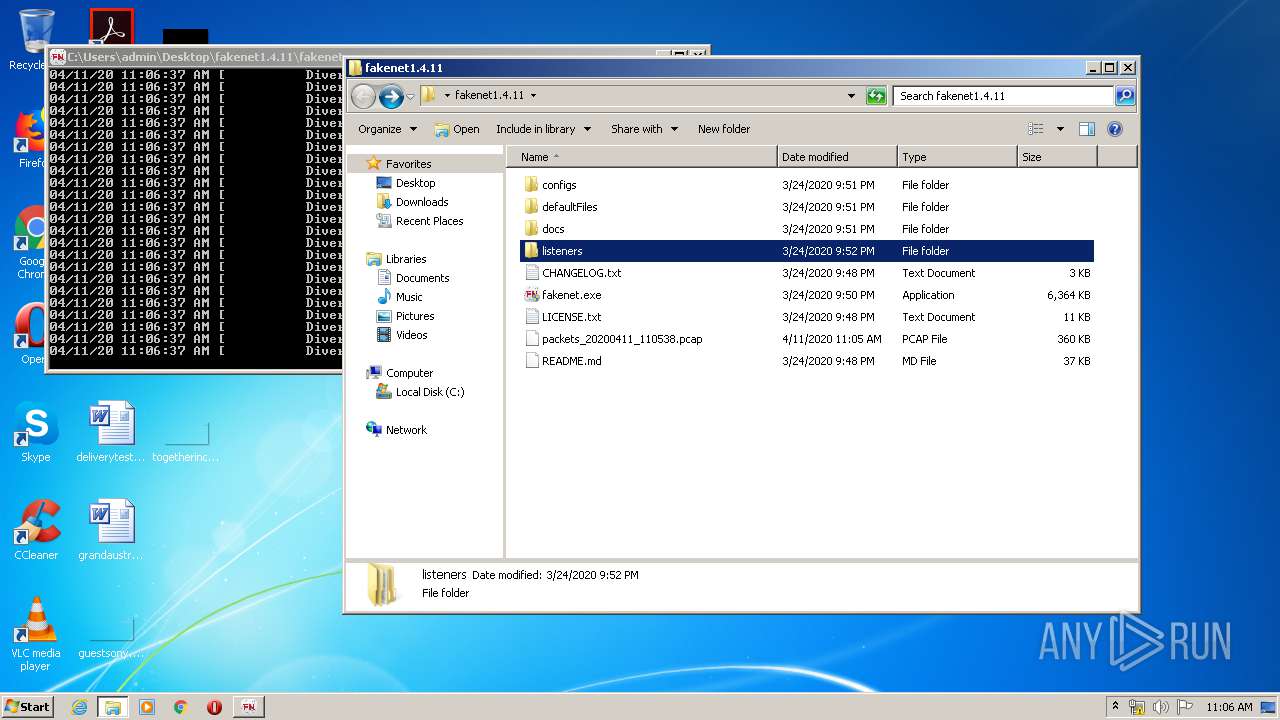
Task: Open Internet Explorer from taskbar
Action: pos(79,707)
